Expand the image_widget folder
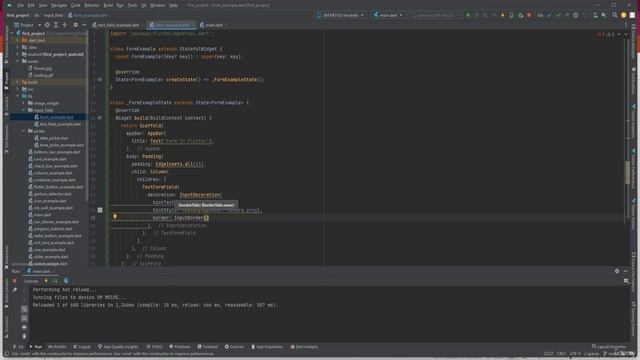 tap(24, 103)
